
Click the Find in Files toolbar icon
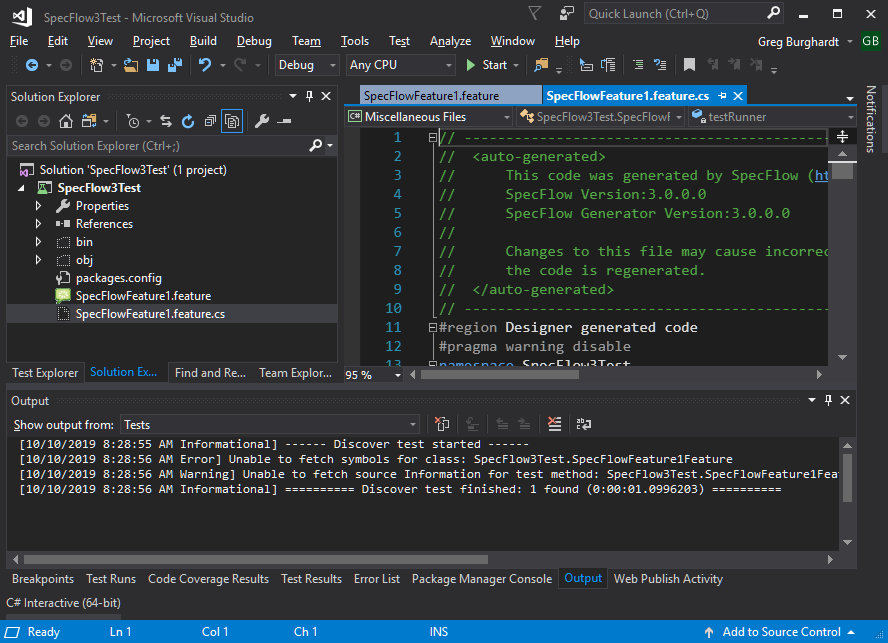[541, 65]
